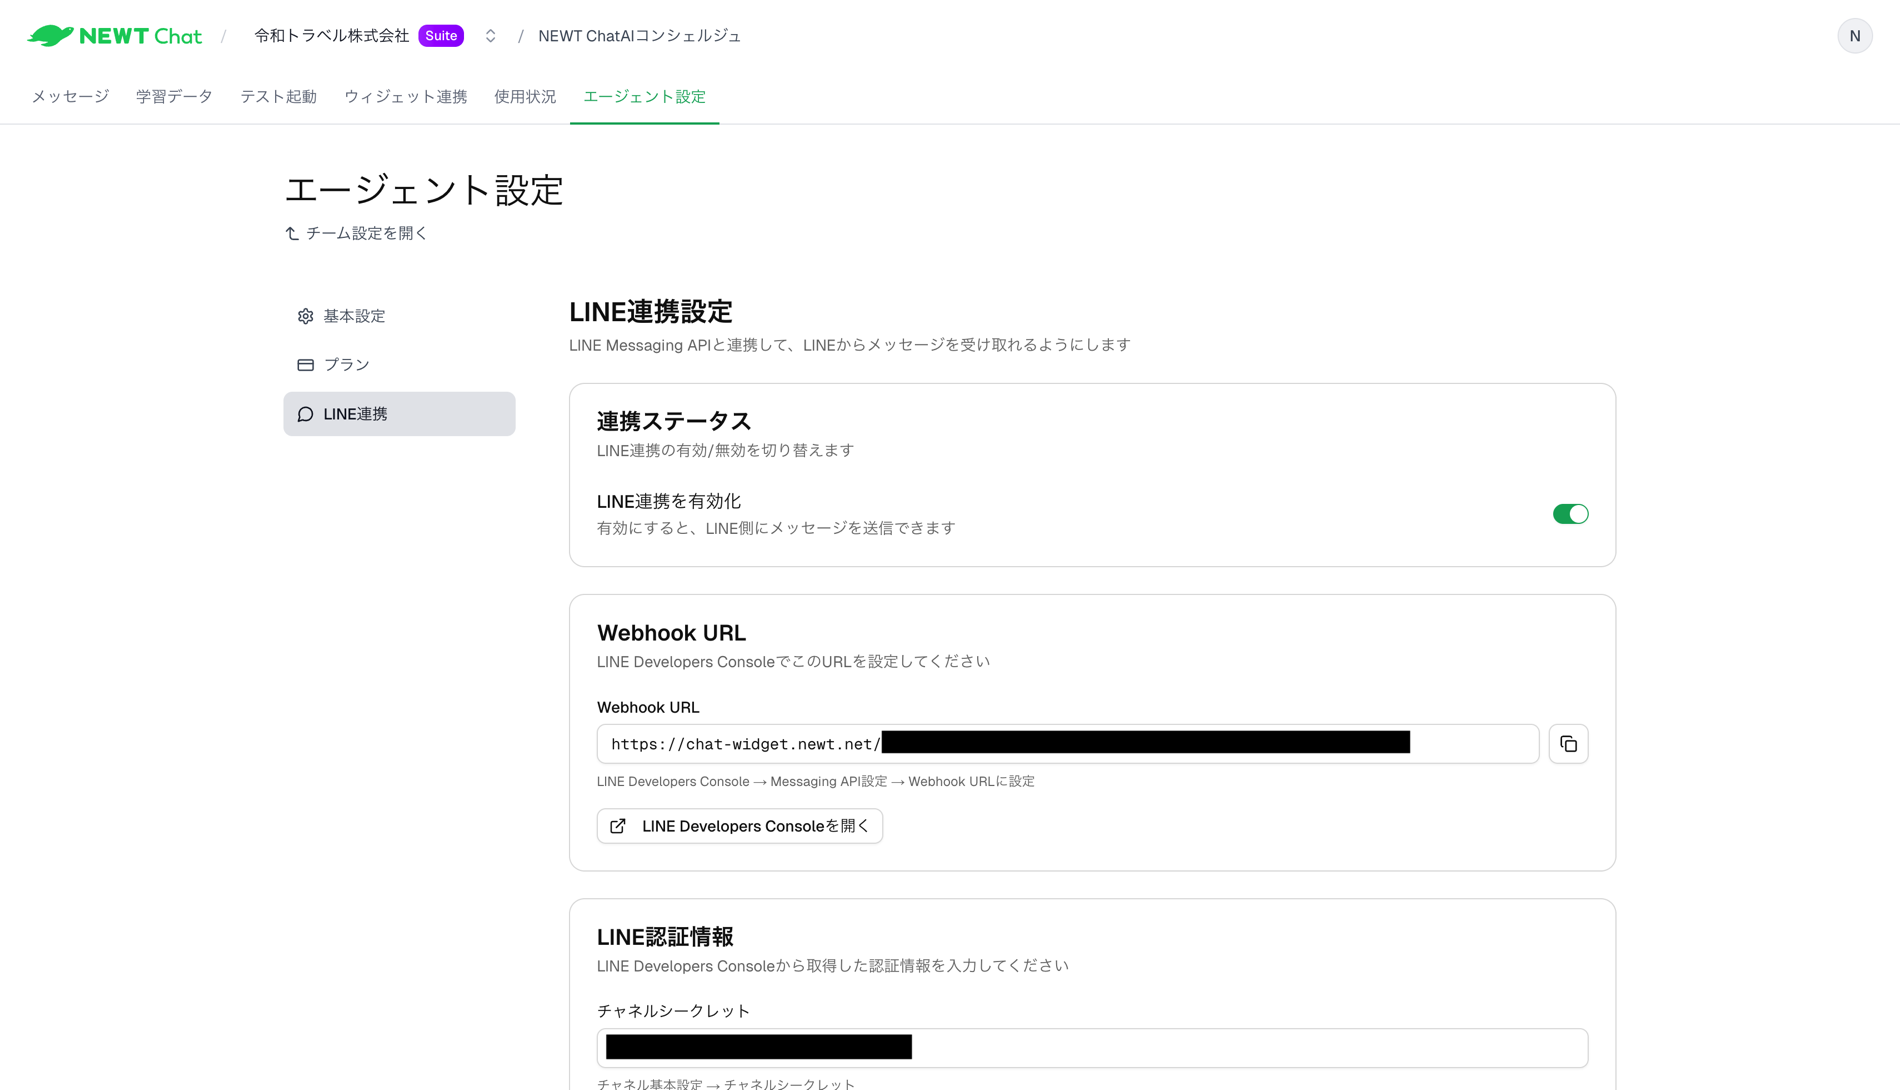The width and height of the screenshot is (1900, 1090).
Task: Open チーム設定を開く link
Action: click(366, 232)
